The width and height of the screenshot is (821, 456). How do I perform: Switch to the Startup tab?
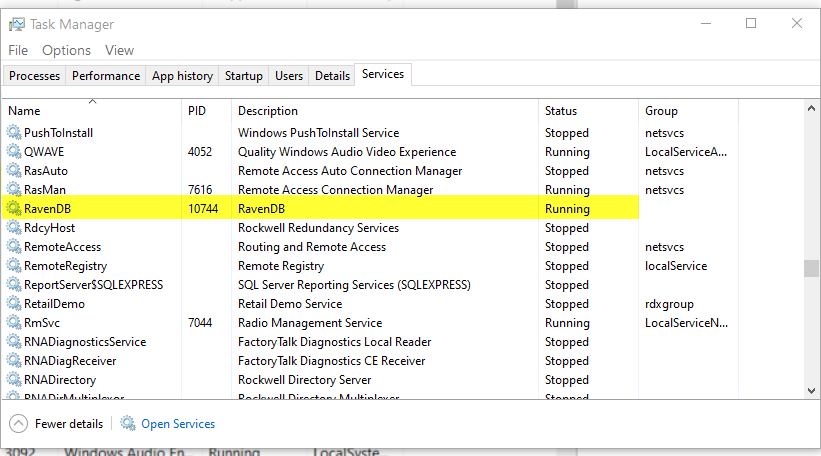click(x=243, y=76)
